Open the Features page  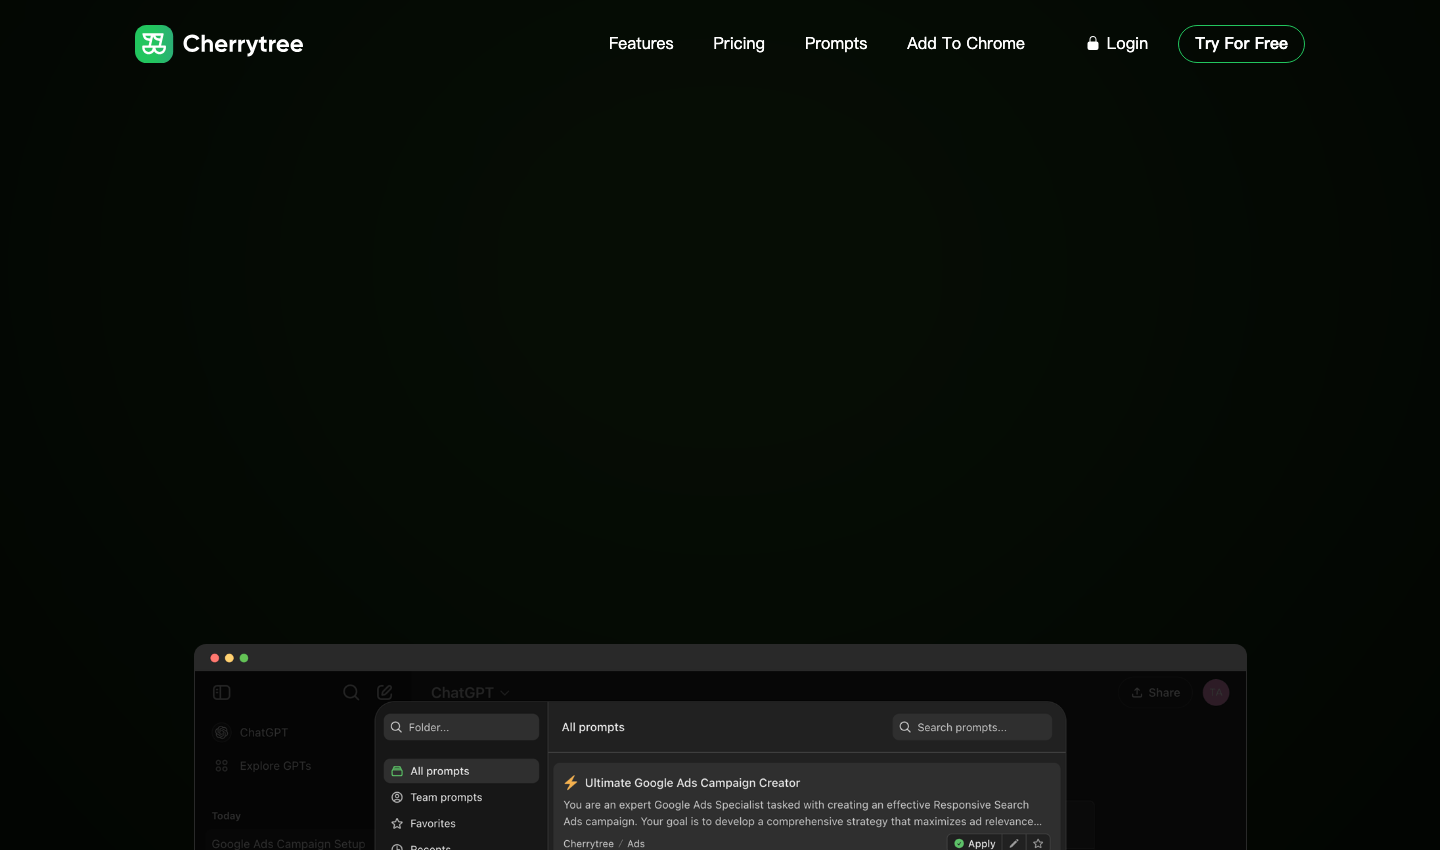[641, 44]
